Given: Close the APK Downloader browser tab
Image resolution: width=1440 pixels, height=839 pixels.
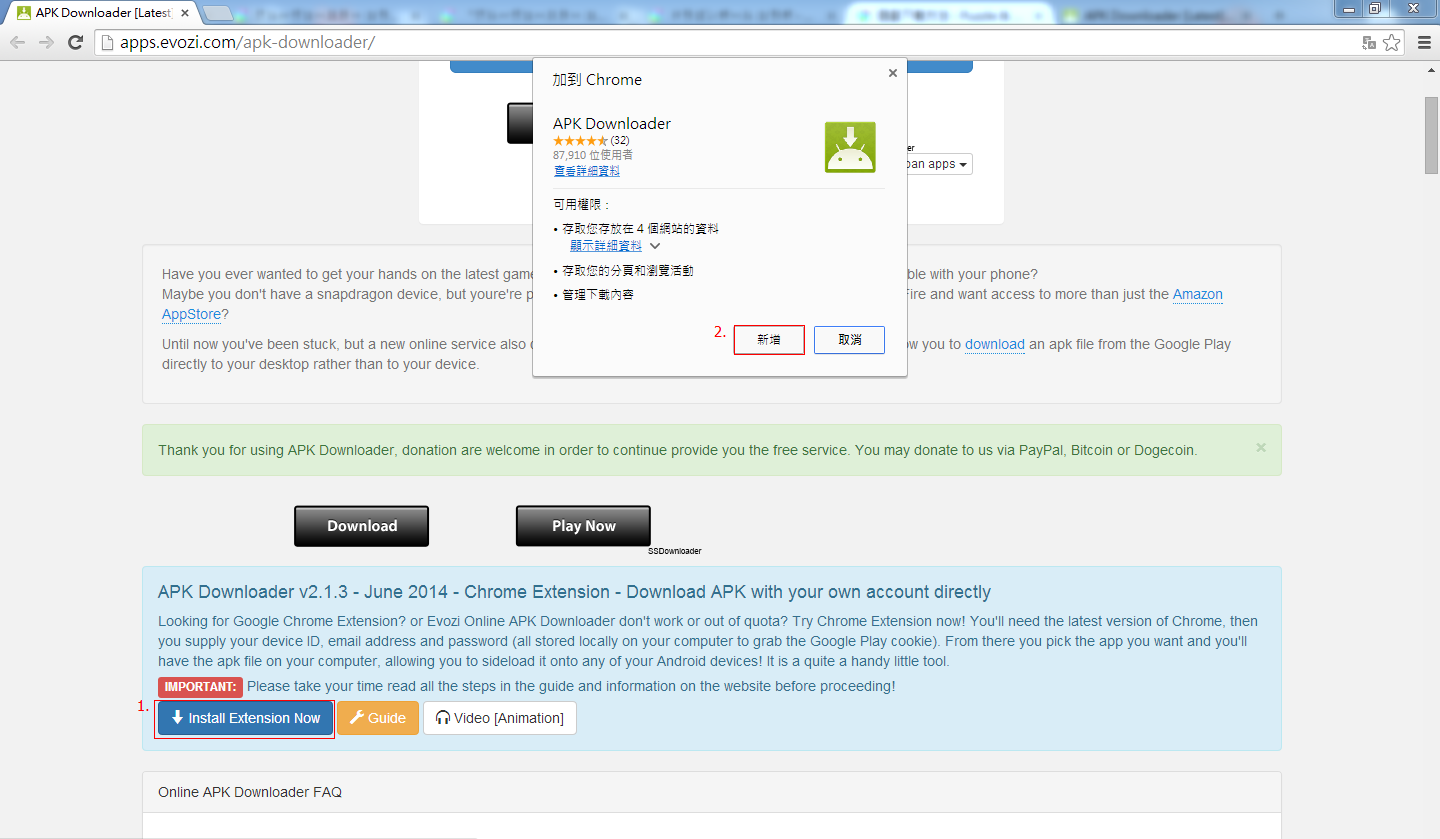Looking at the screenshot, I should click(x=184, y=13).
